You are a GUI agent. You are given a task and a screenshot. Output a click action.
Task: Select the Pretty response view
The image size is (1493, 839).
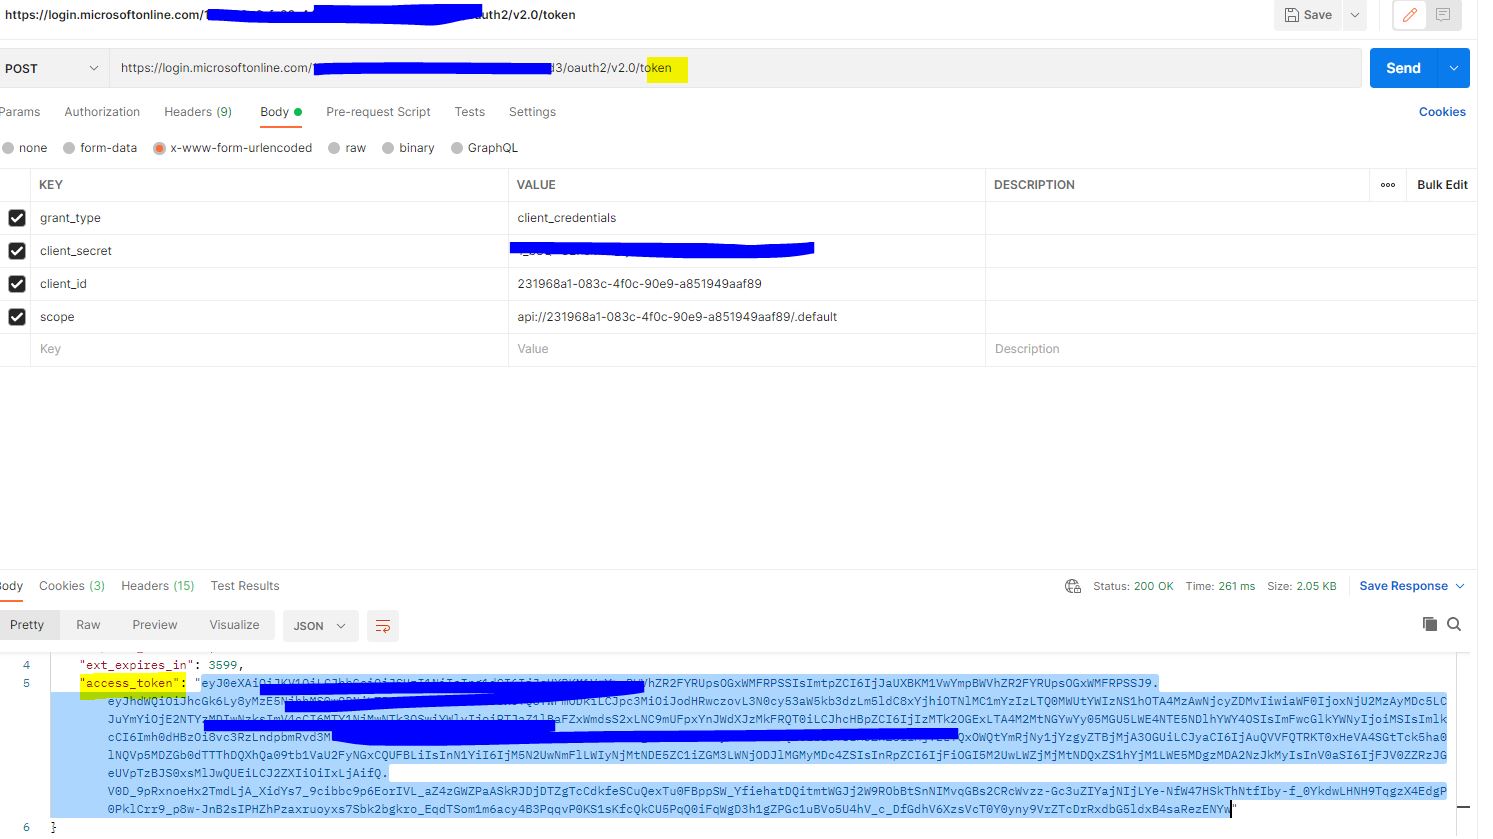coord(27,625)
